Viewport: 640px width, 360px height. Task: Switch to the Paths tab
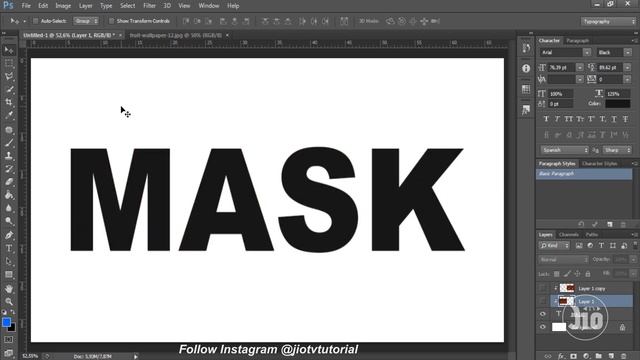(x=592, y=235)
